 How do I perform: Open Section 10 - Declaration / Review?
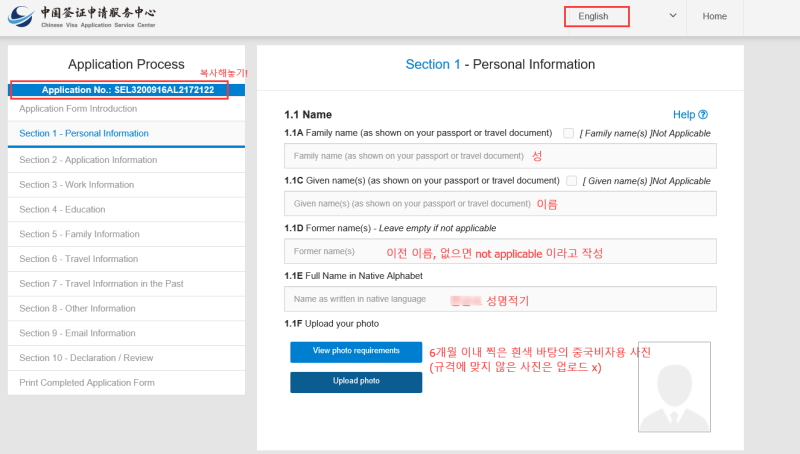click(x=127, y=358)
